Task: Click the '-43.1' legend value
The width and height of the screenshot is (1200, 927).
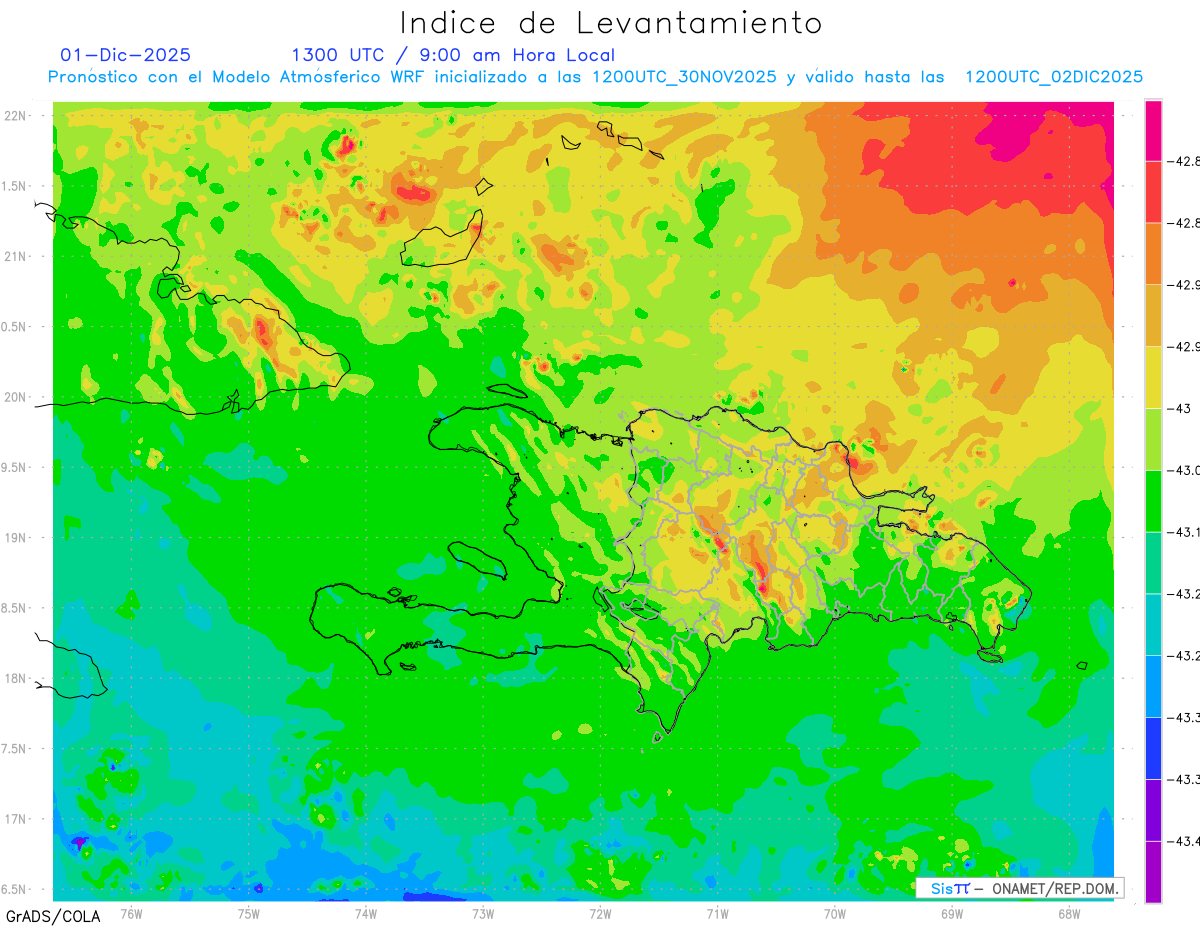Action: [x=1185, y=532]
